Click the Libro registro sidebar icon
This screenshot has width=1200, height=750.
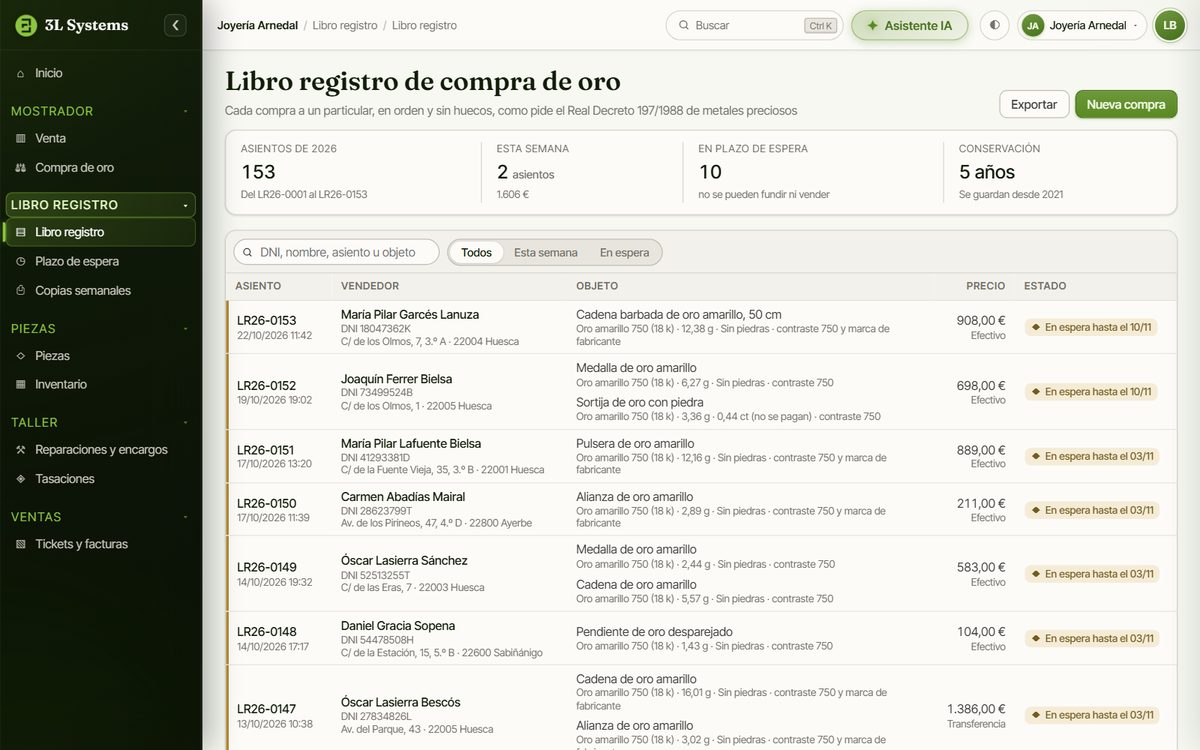click(x=21, y=232)
